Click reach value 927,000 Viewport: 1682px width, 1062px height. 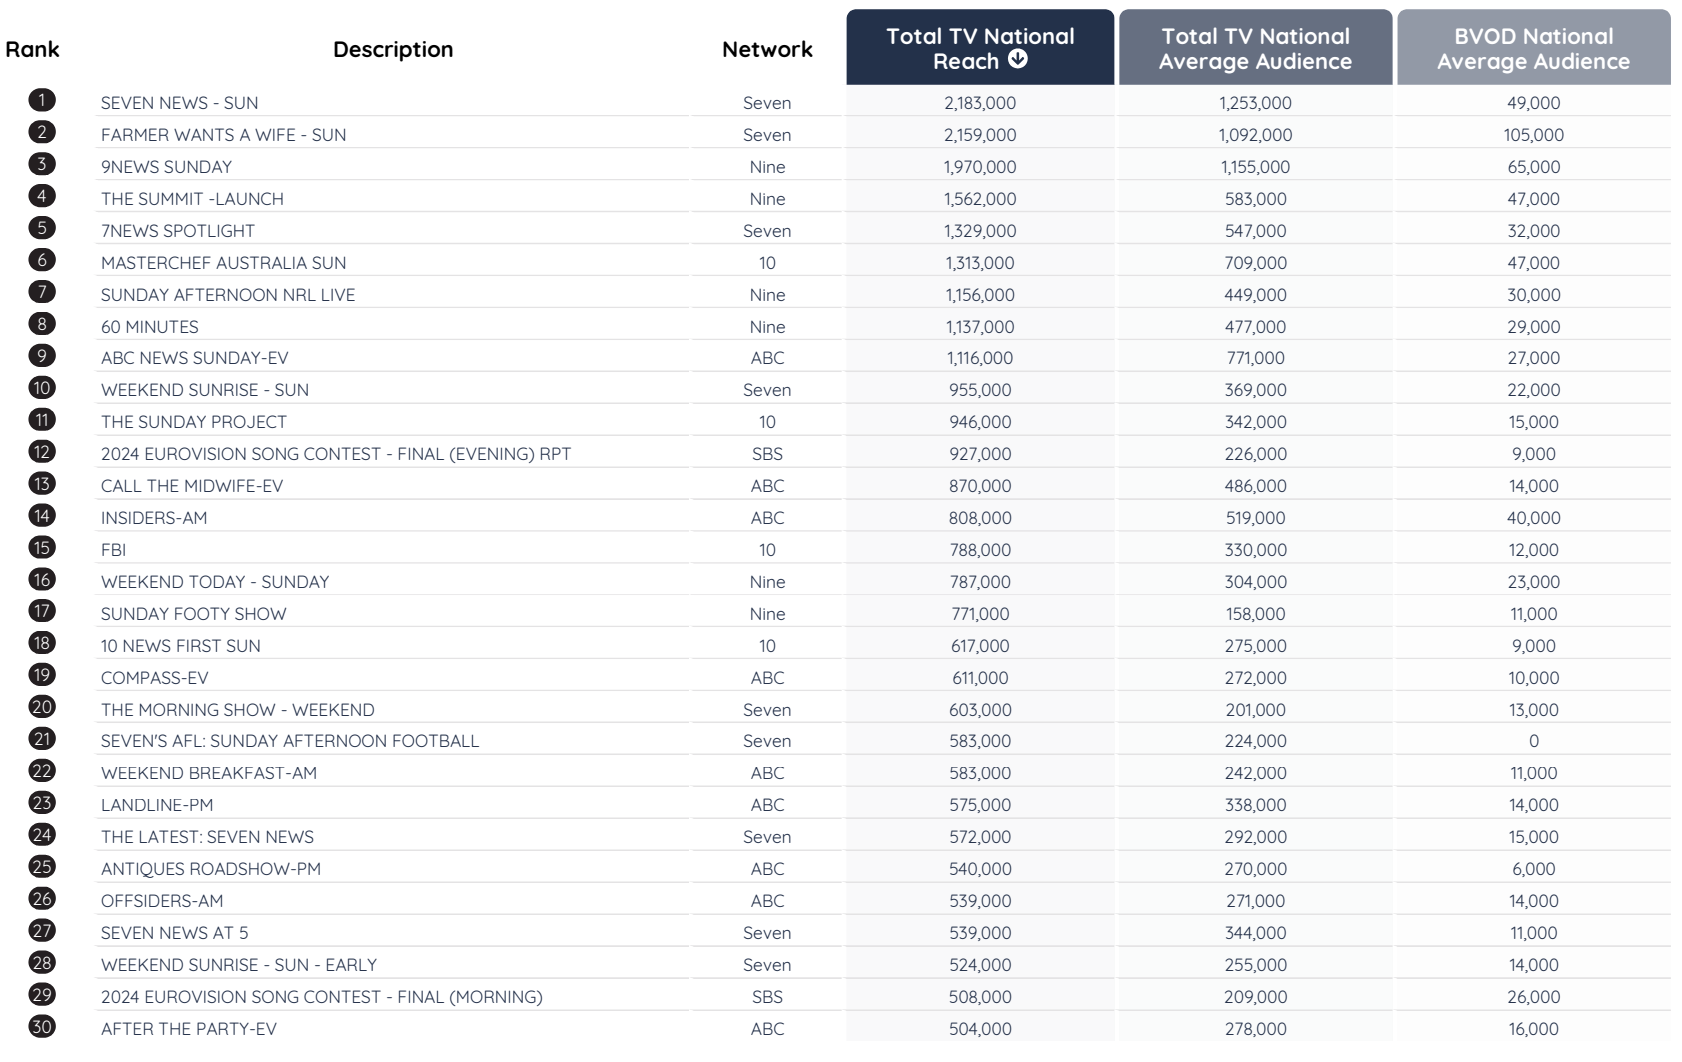click(980, 454)
